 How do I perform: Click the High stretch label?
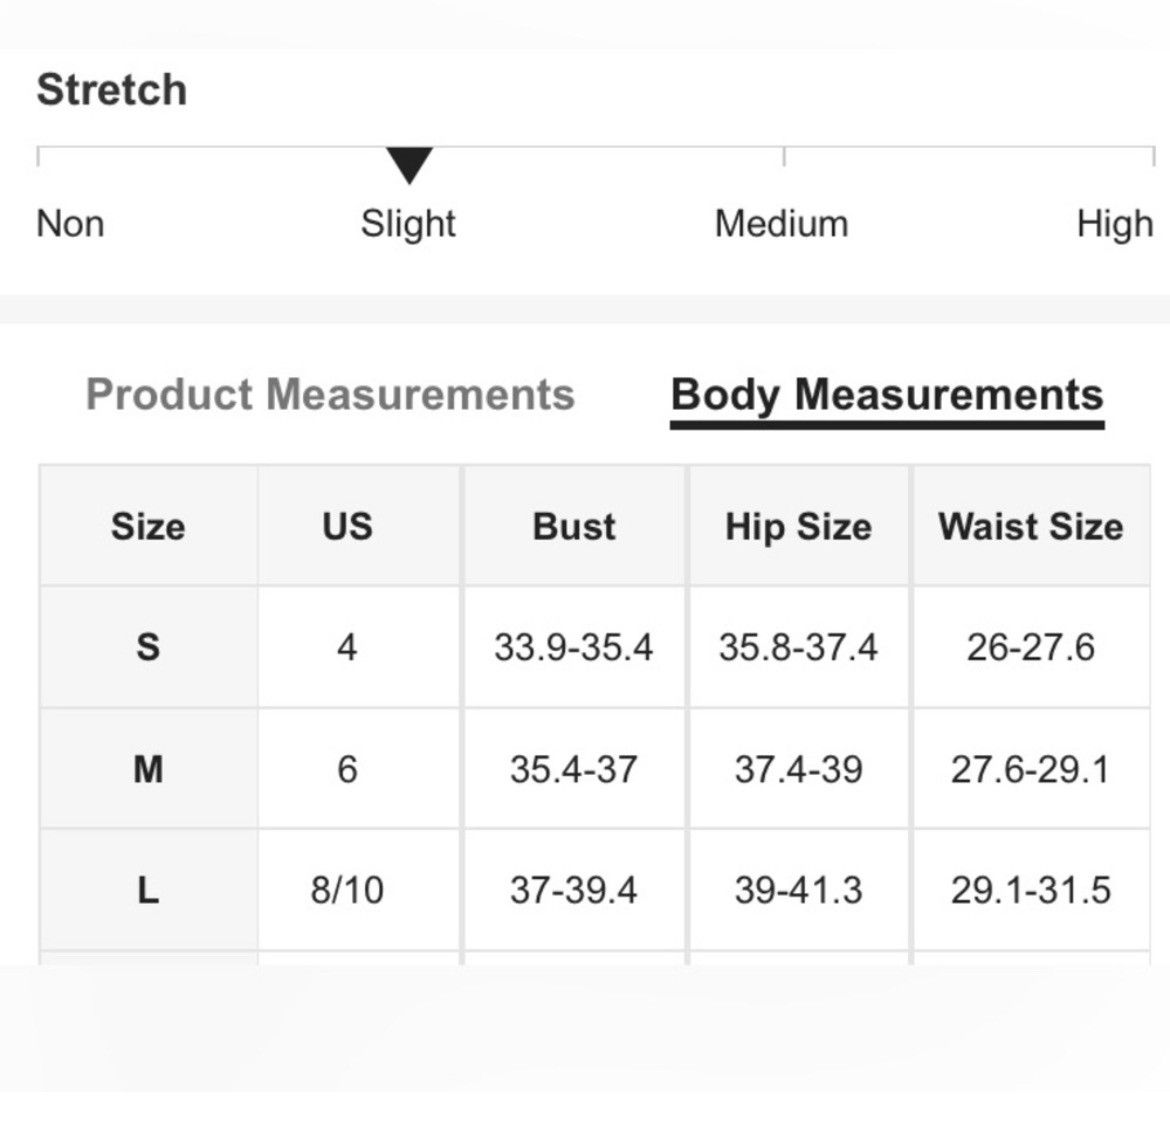[x=1115, y=224]
